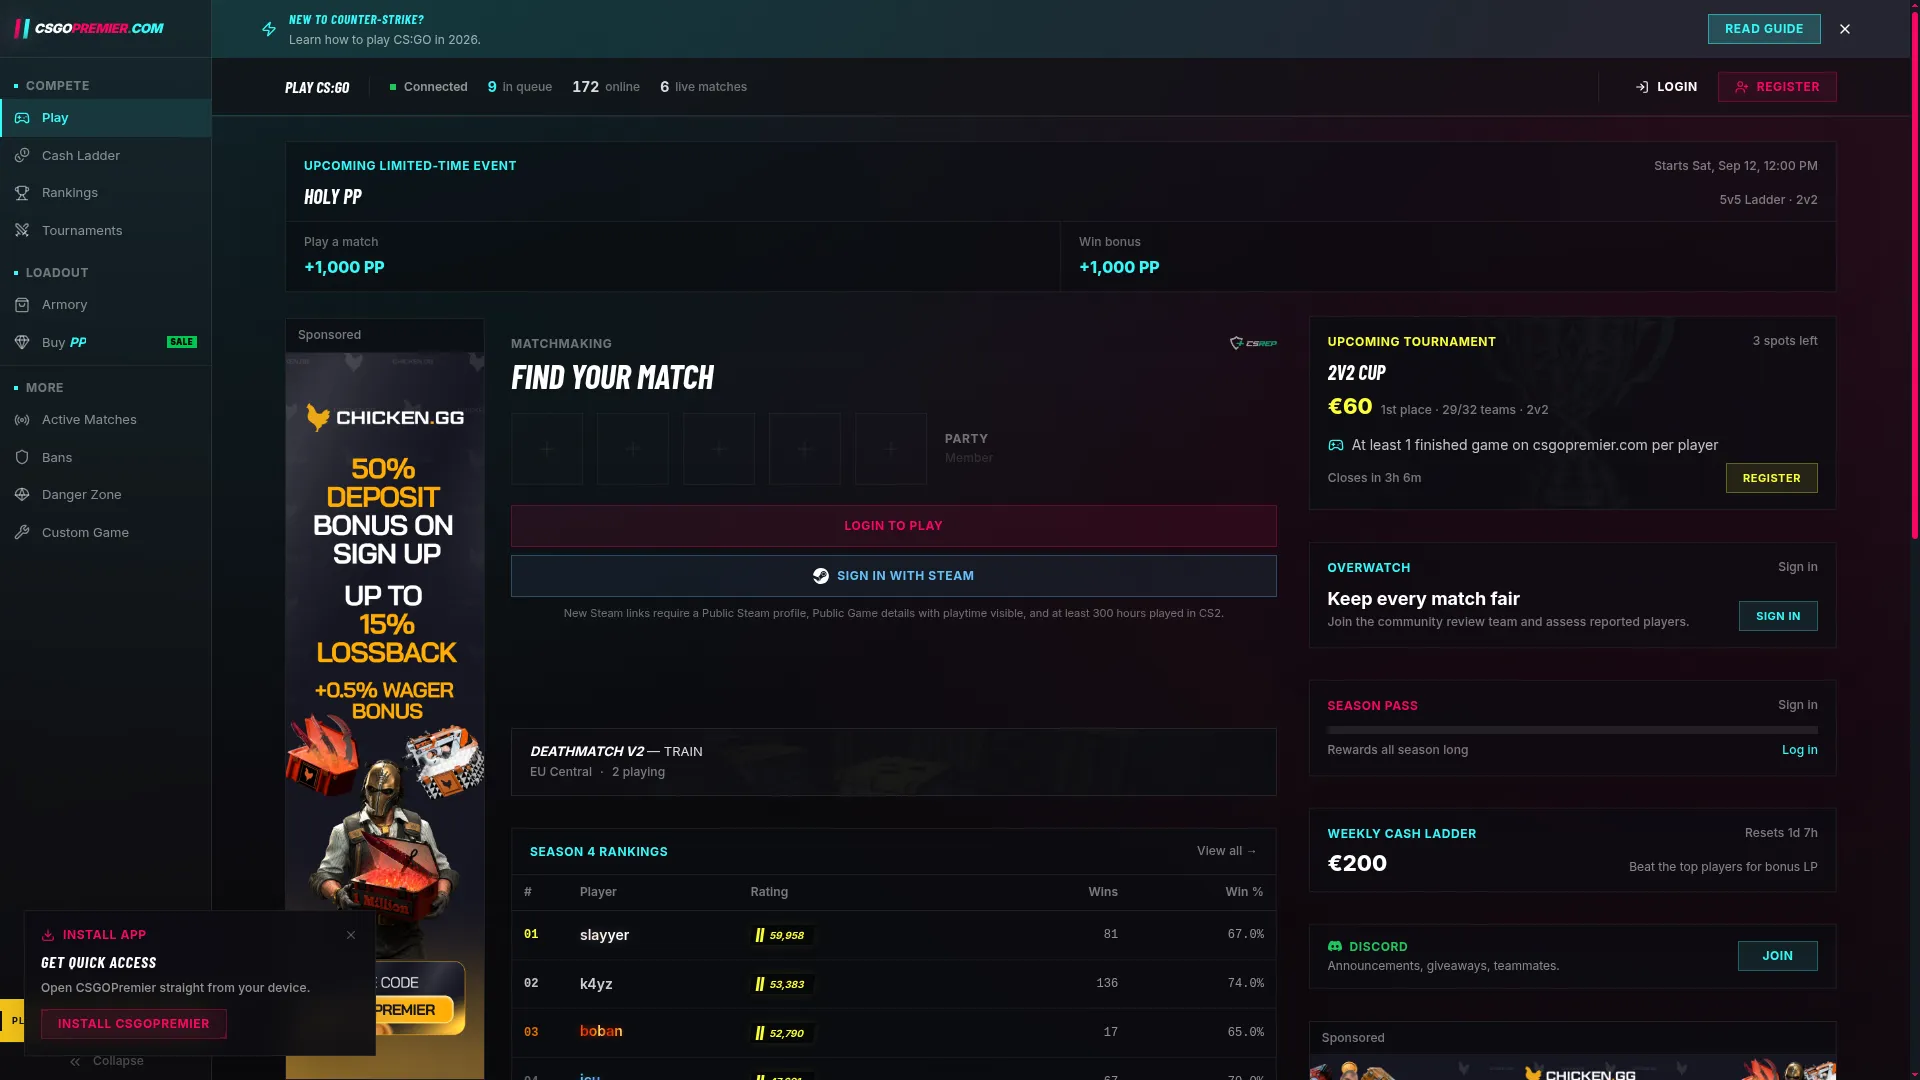Open the Read Guide button
Screen dimensions: 1920x1080
pos(1764,29)
